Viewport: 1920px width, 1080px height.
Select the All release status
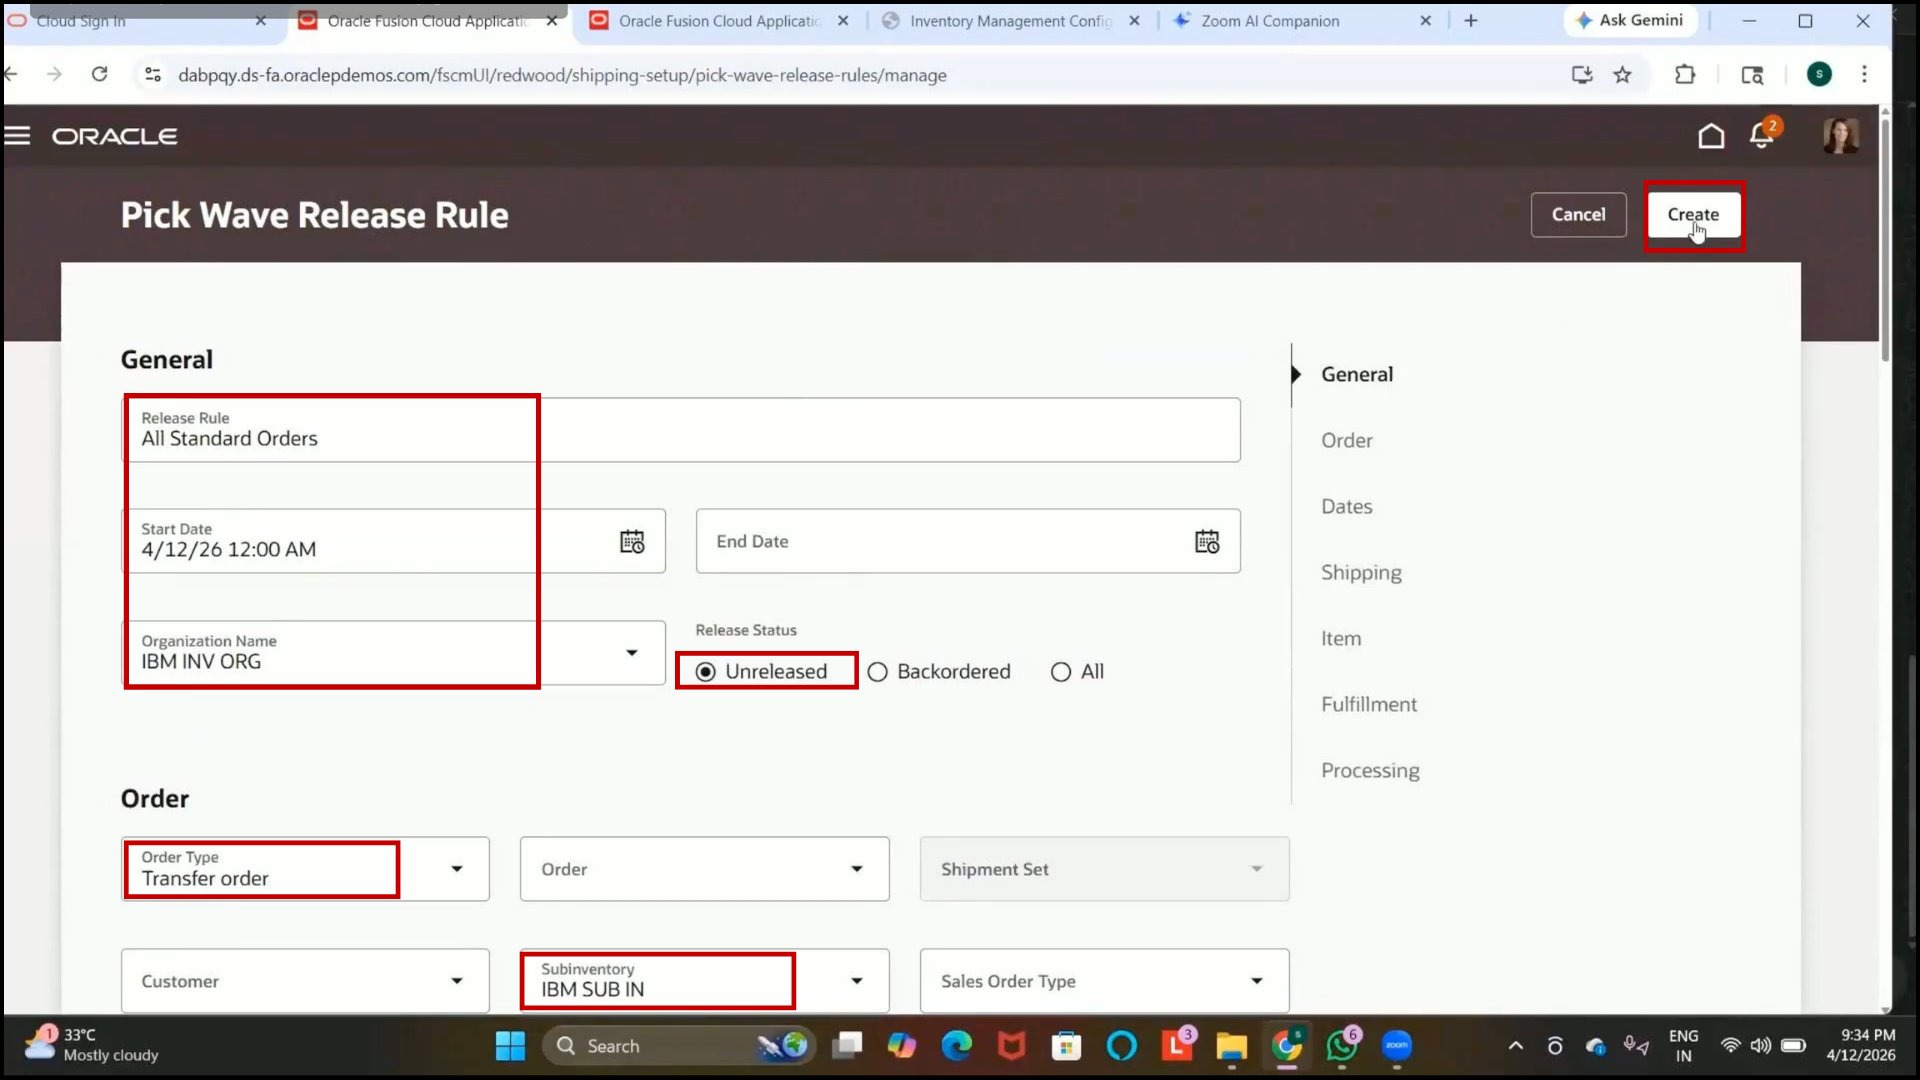pos(1060,672)
